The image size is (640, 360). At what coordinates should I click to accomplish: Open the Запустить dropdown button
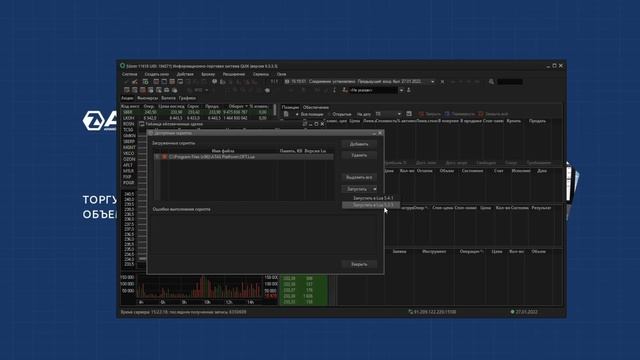(x=359, y=189)
